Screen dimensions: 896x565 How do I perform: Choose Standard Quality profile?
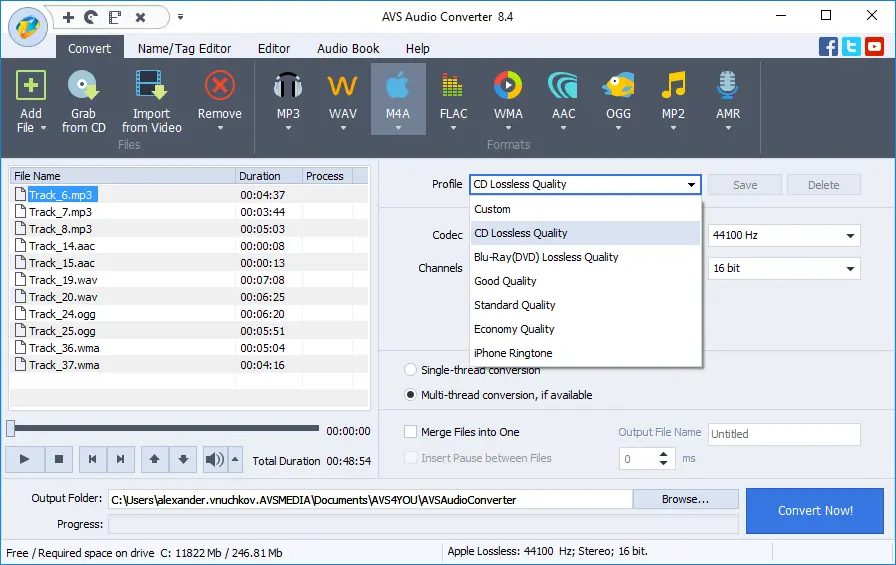click(x=585, y=305)
